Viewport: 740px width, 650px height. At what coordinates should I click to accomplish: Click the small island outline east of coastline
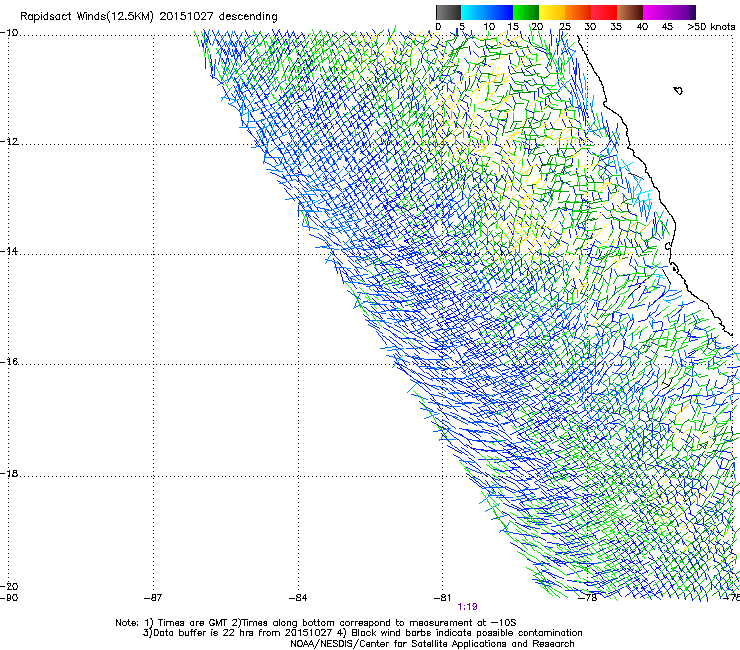(678, 91)
